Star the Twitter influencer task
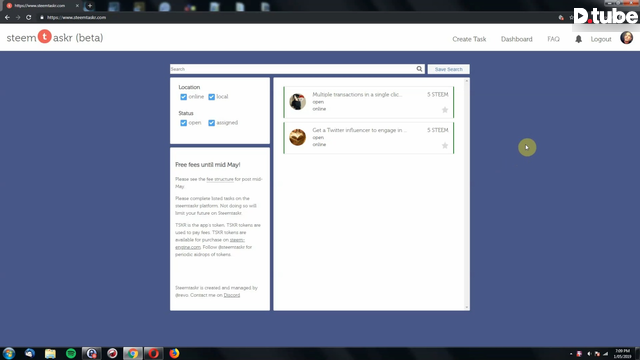 (445, 145)
